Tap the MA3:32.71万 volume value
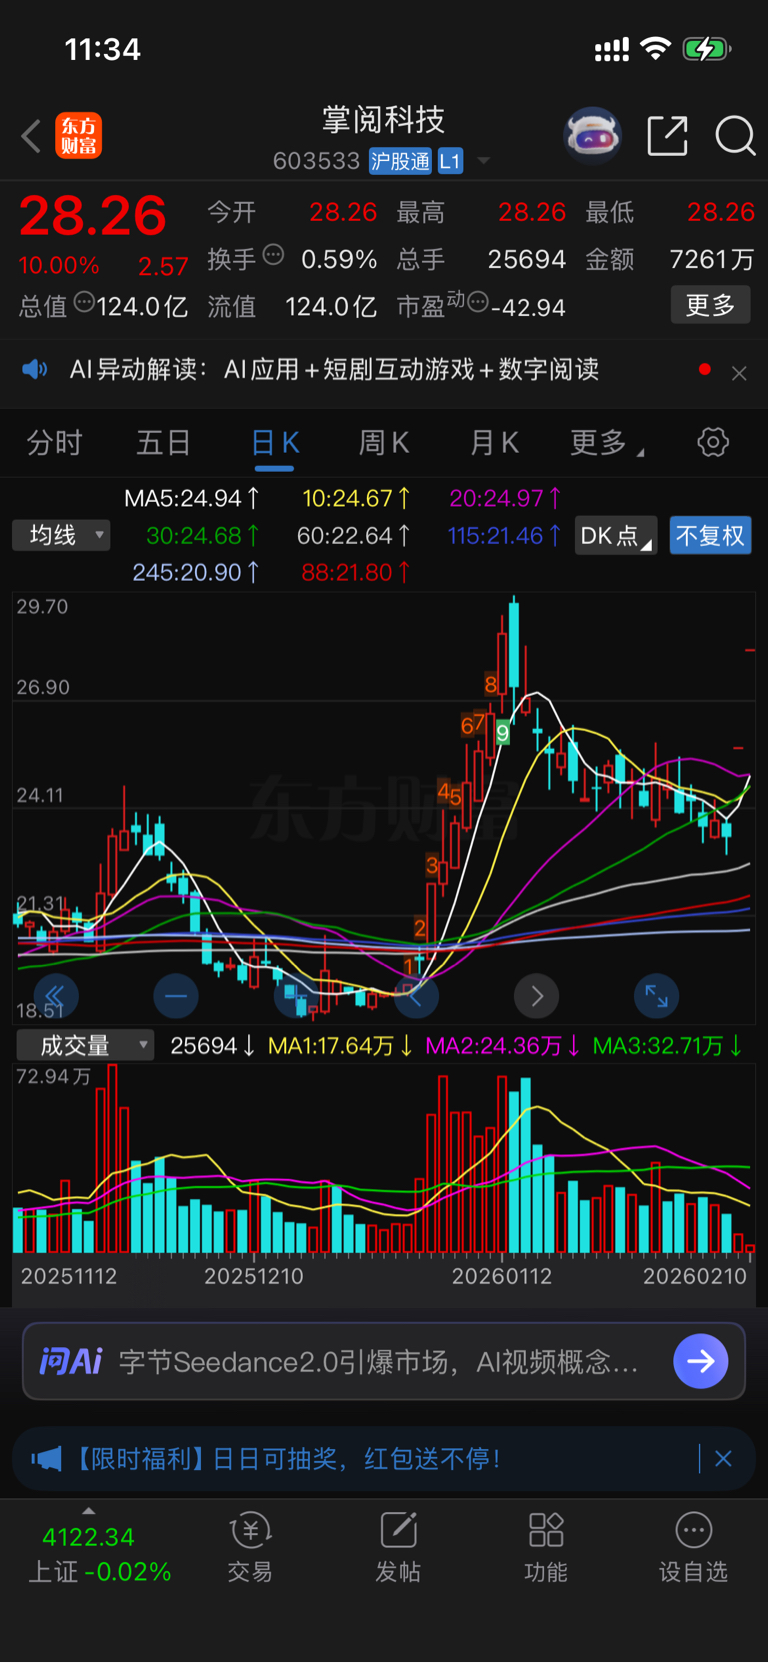 (x=667, y=1045)
